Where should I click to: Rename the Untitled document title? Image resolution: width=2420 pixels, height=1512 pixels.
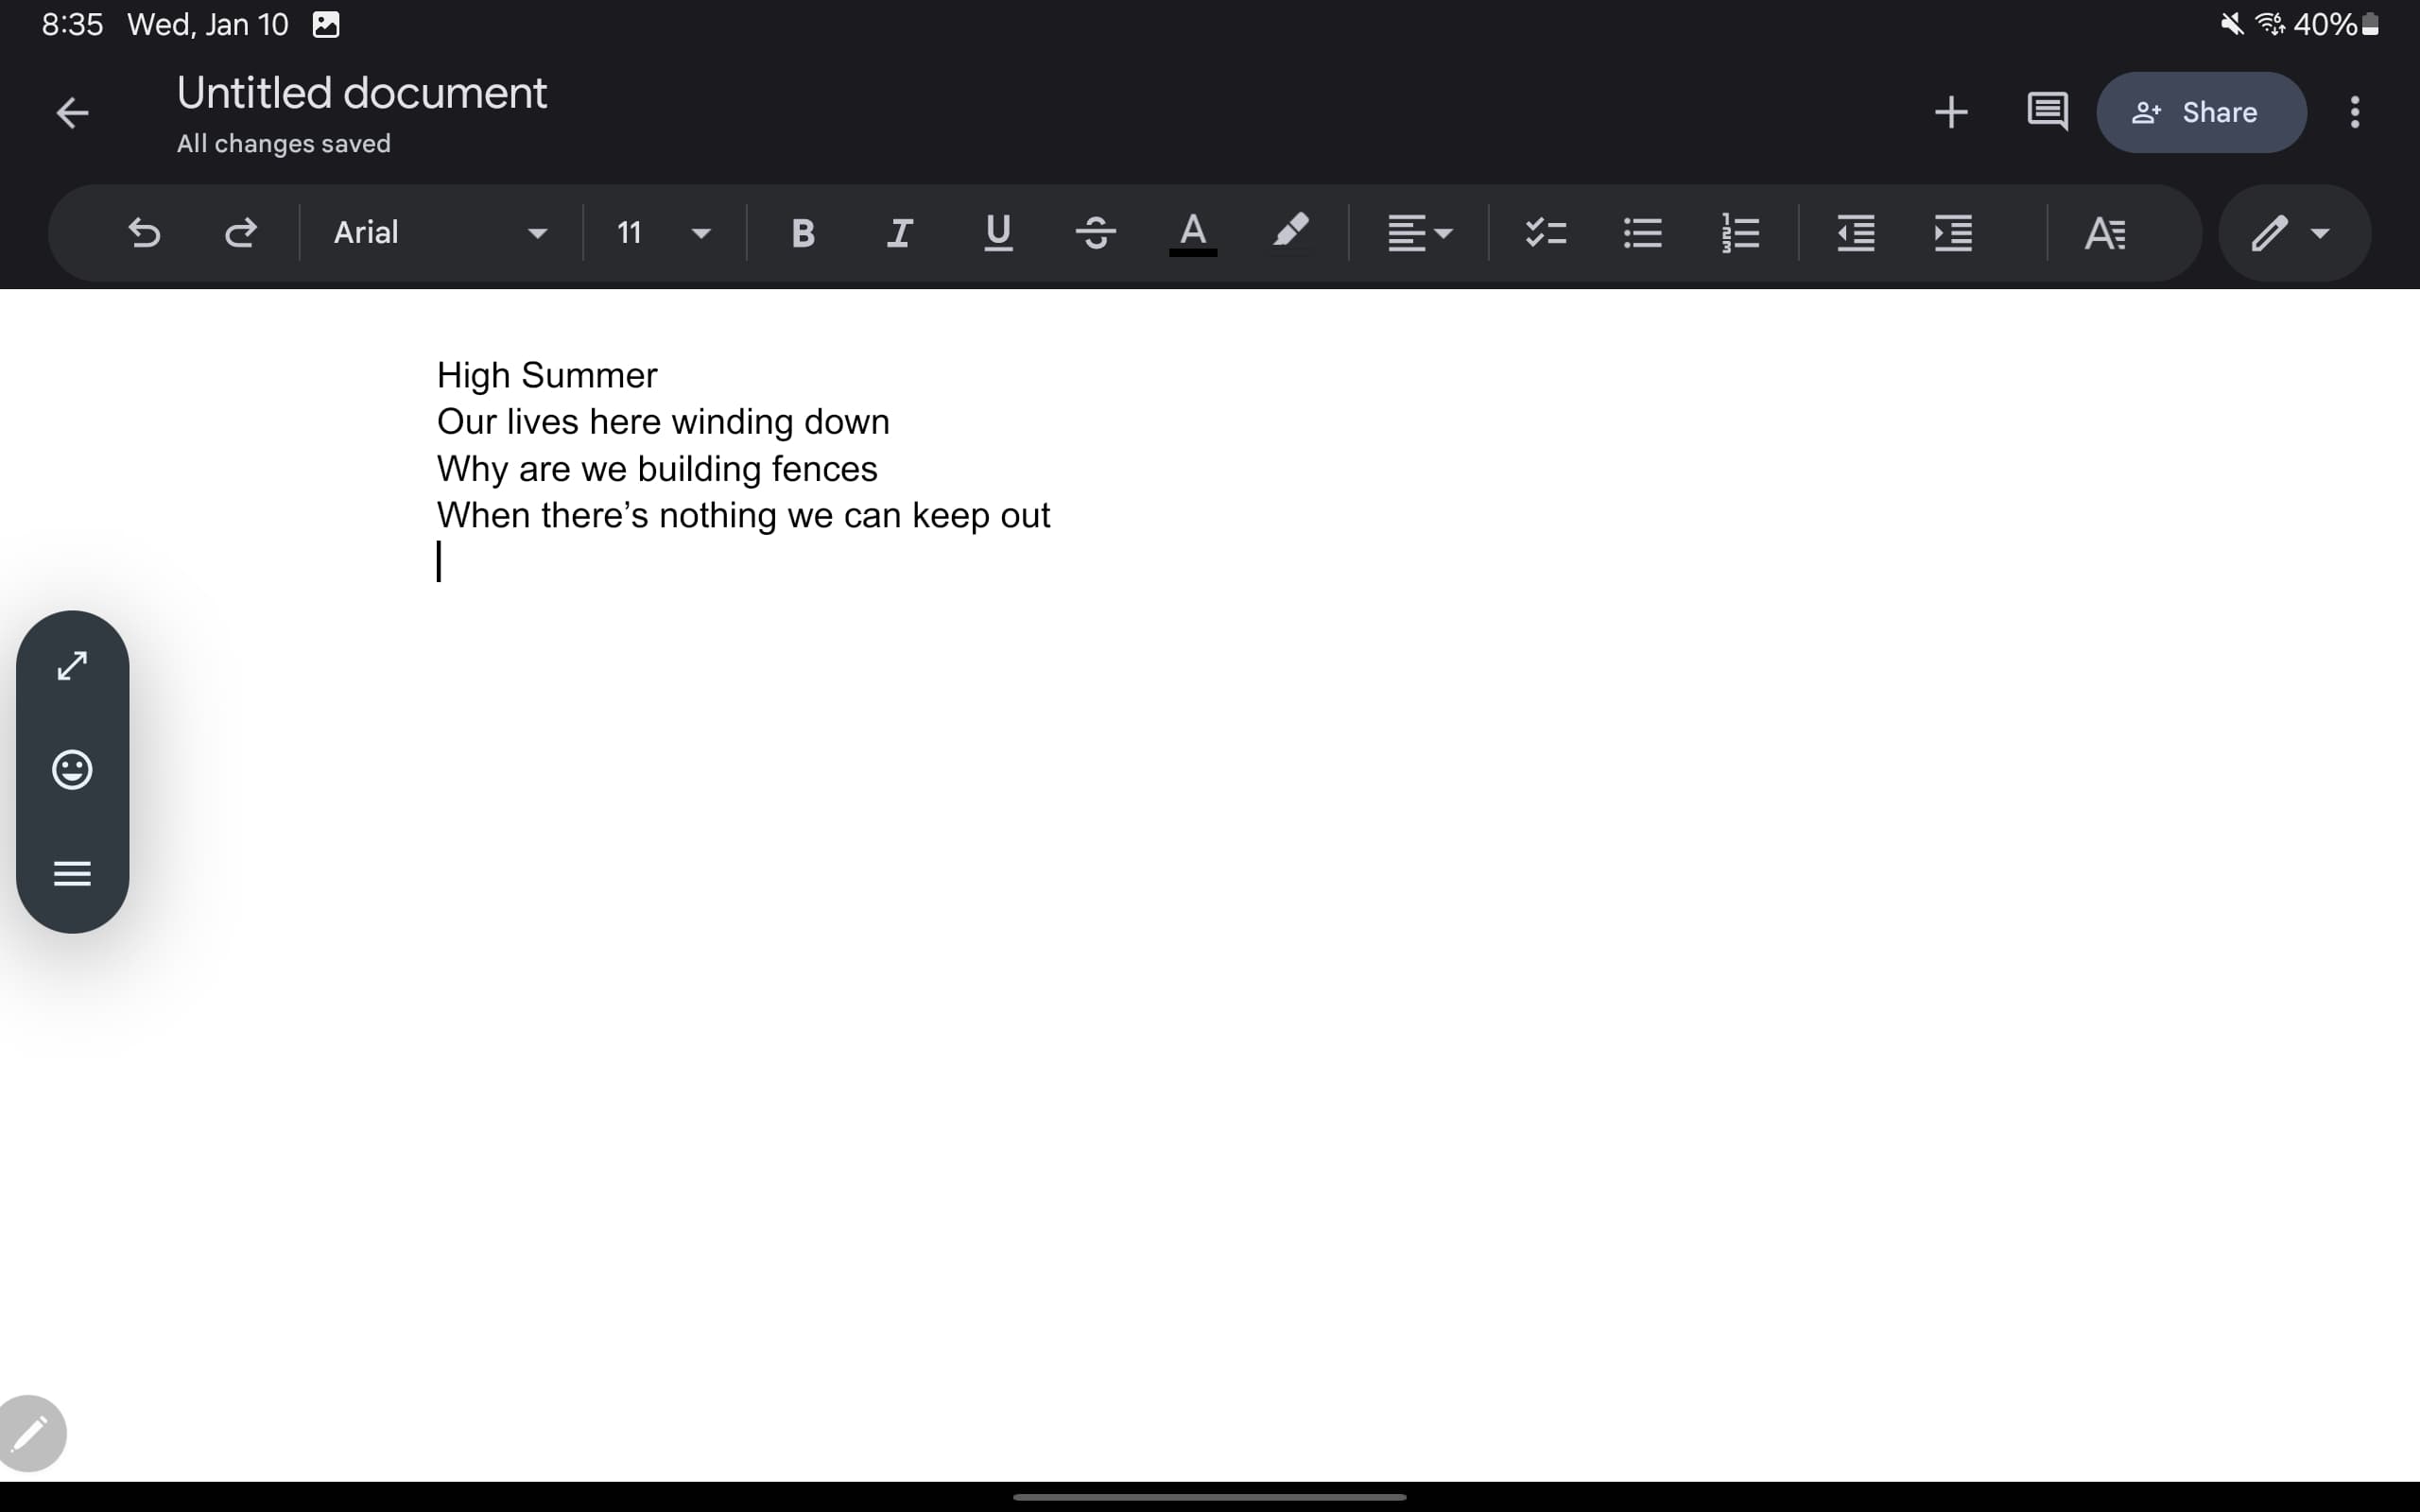point(361,92)
